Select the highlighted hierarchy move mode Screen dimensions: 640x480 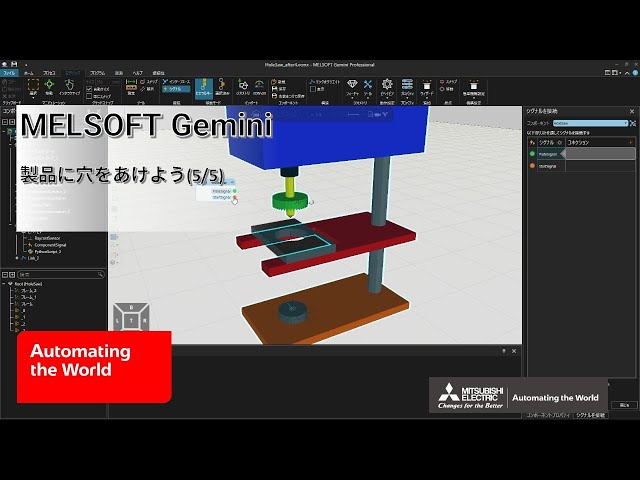click(204, 88)
